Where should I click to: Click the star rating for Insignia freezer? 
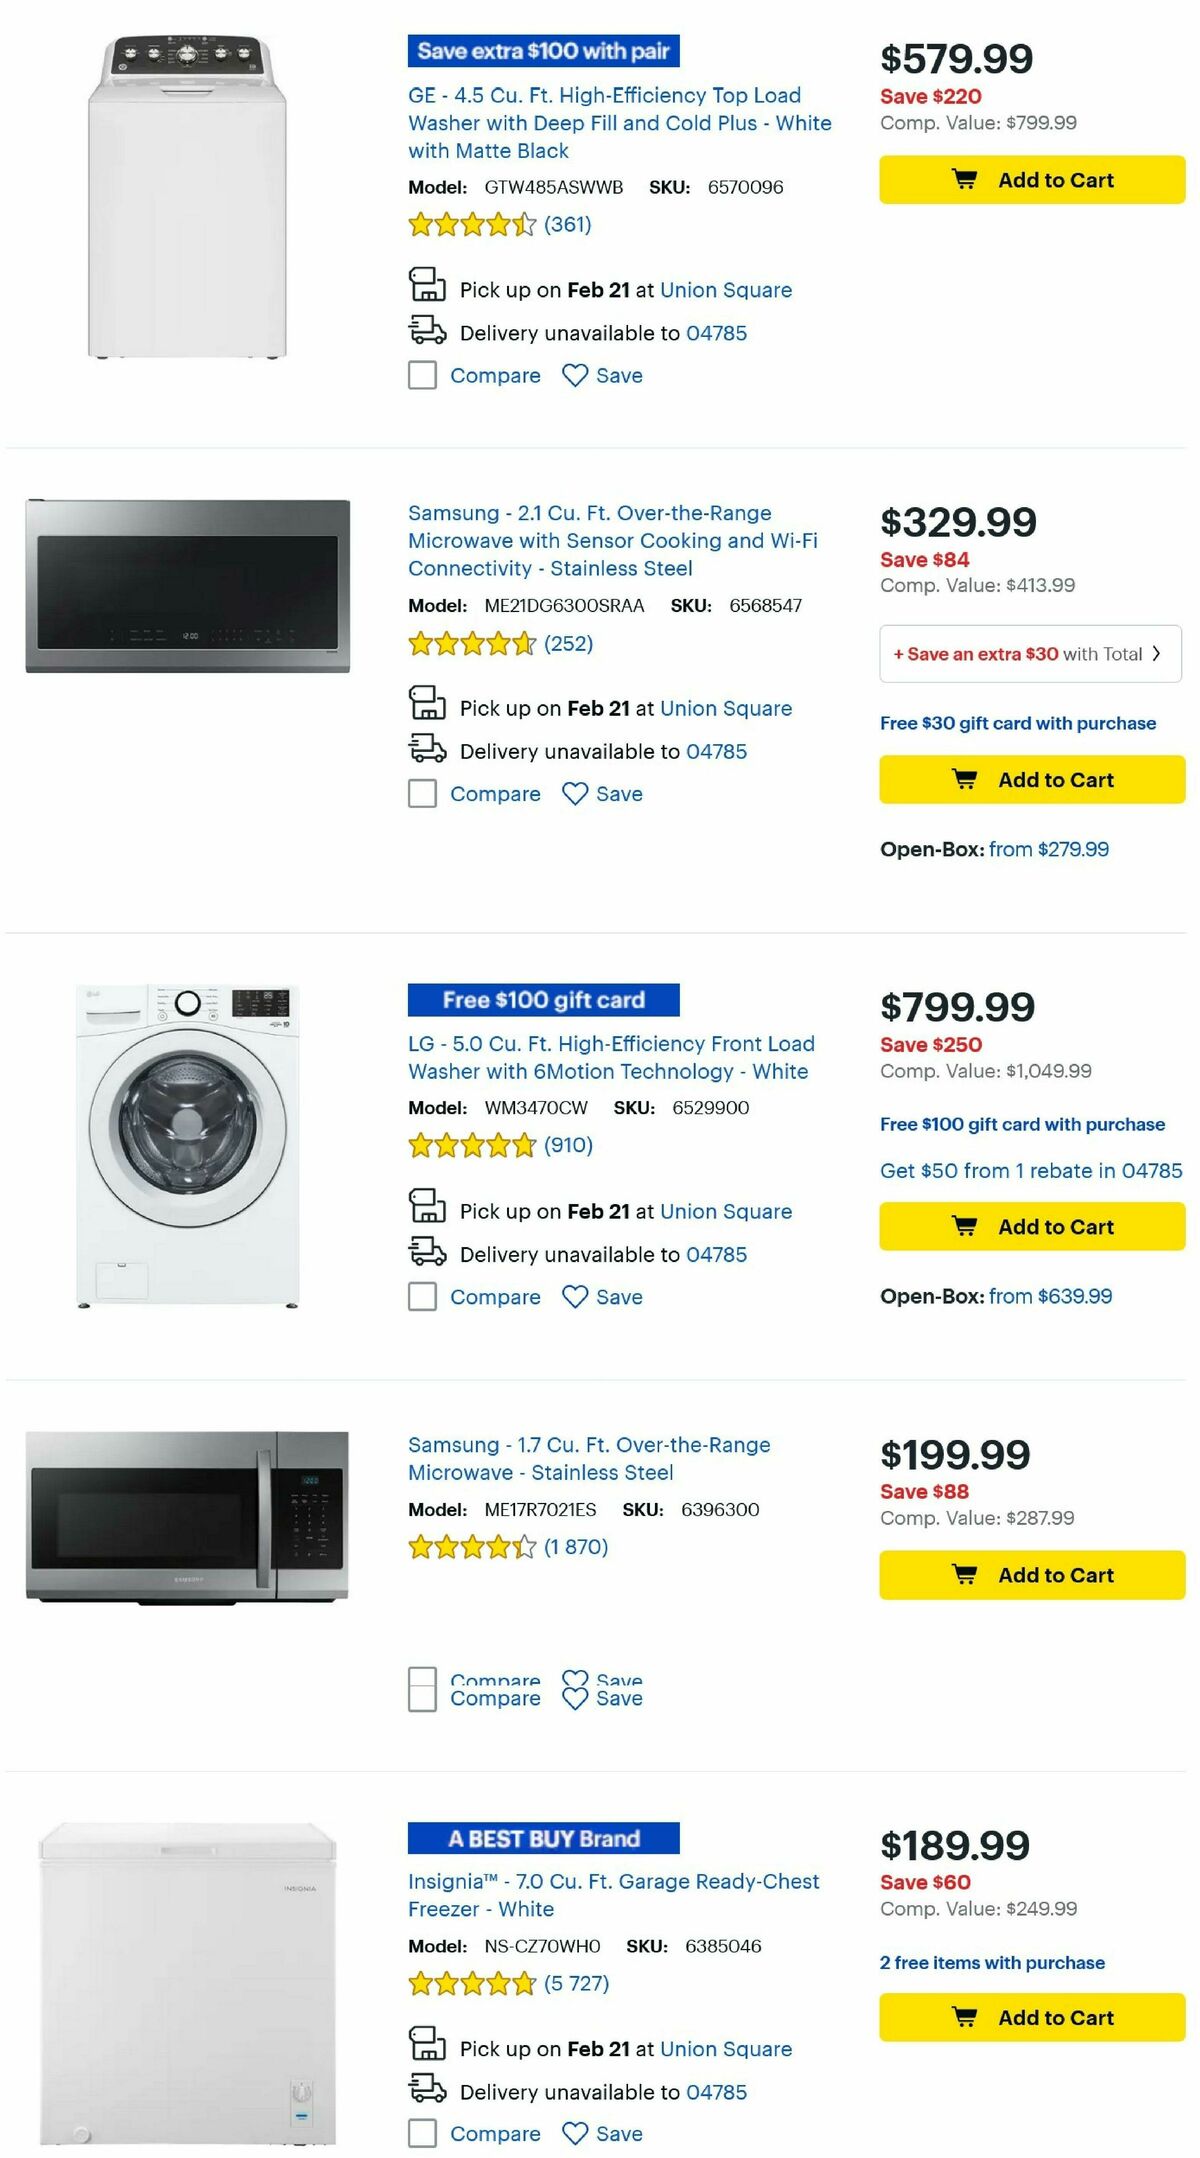pyautogui.click(x=470, y=1985)
